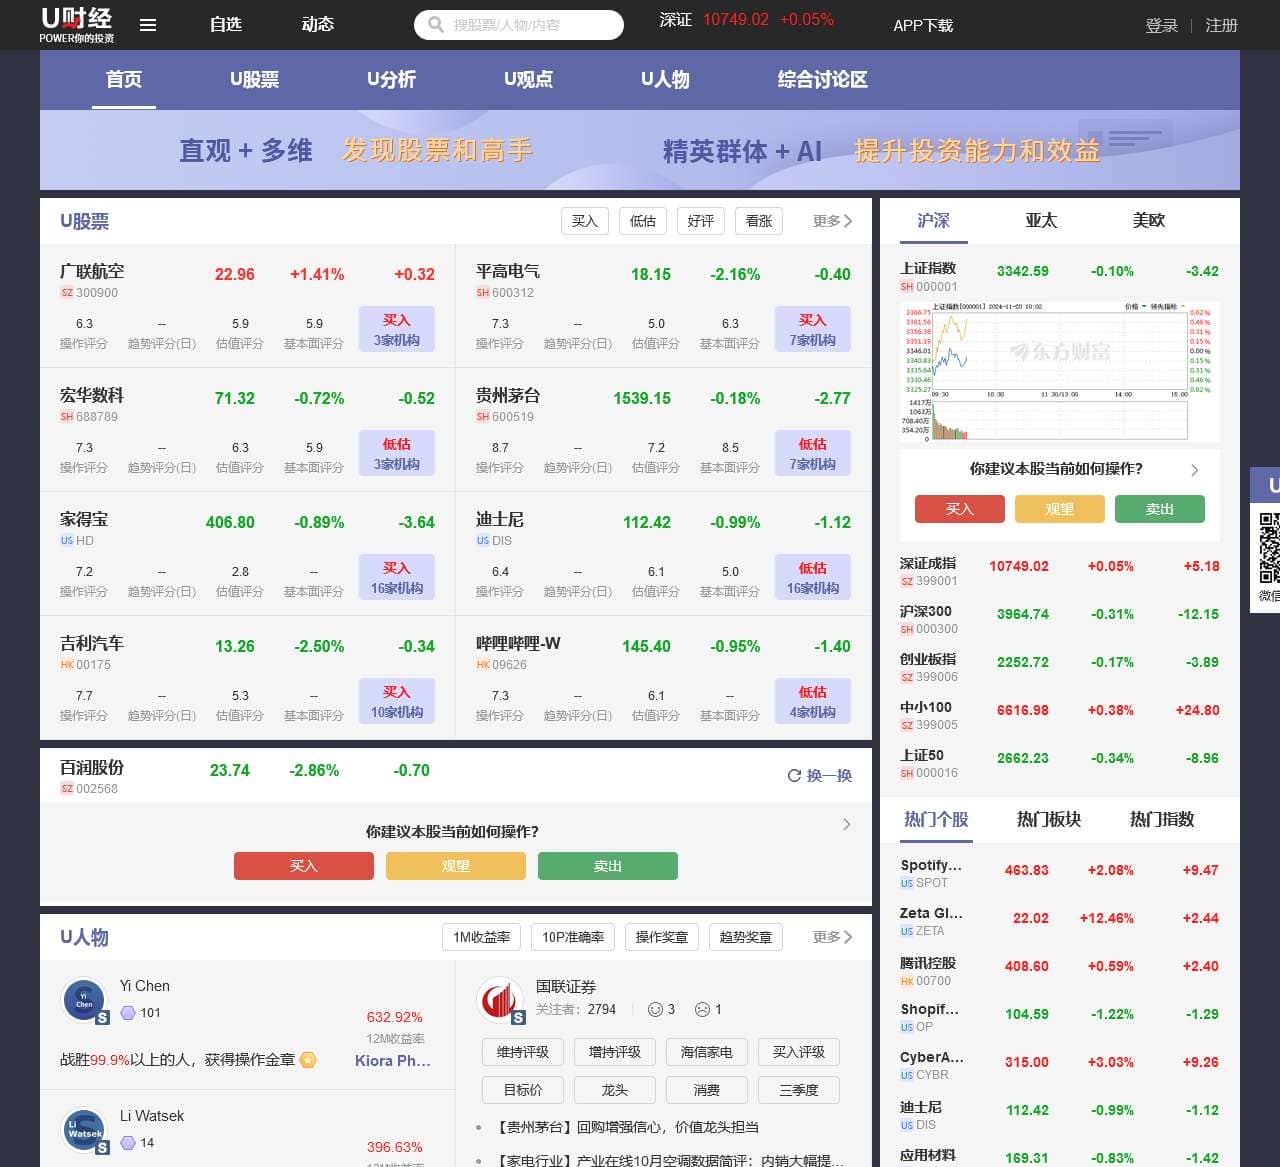Viewport: 1280px width, 1167px height.
Task: Click the hexagon icon next to 14
Action: point(128,1143)
